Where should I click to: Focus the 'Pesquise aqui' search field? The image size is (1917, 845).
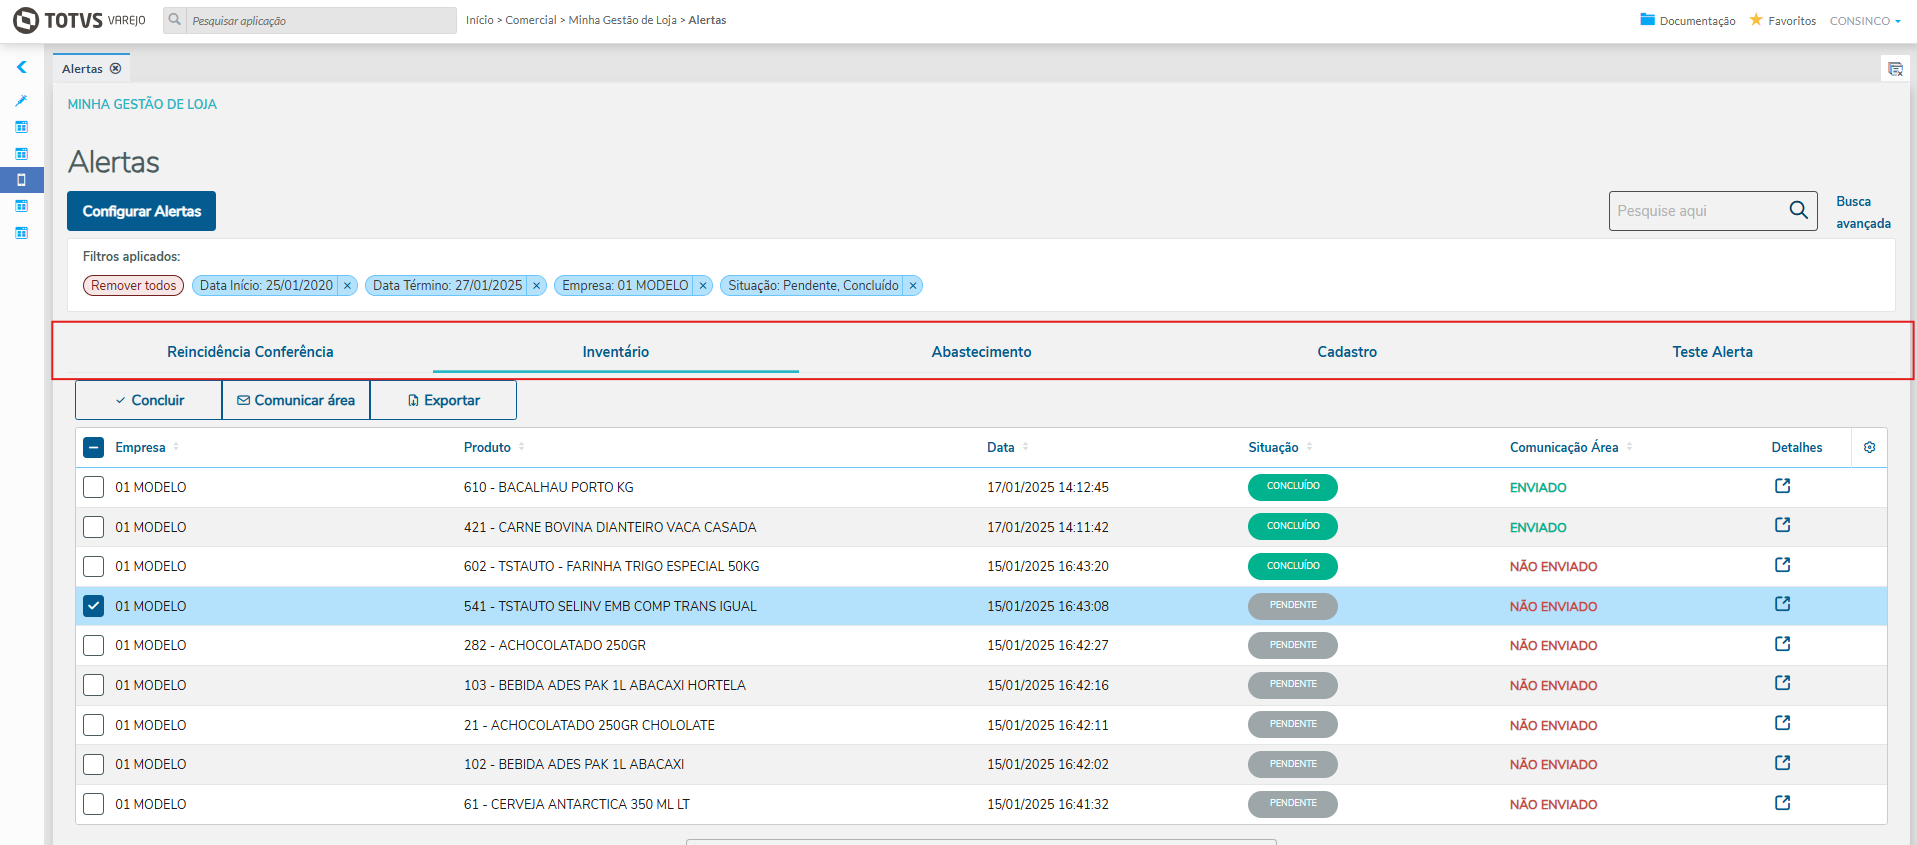tap(1699, 211)
